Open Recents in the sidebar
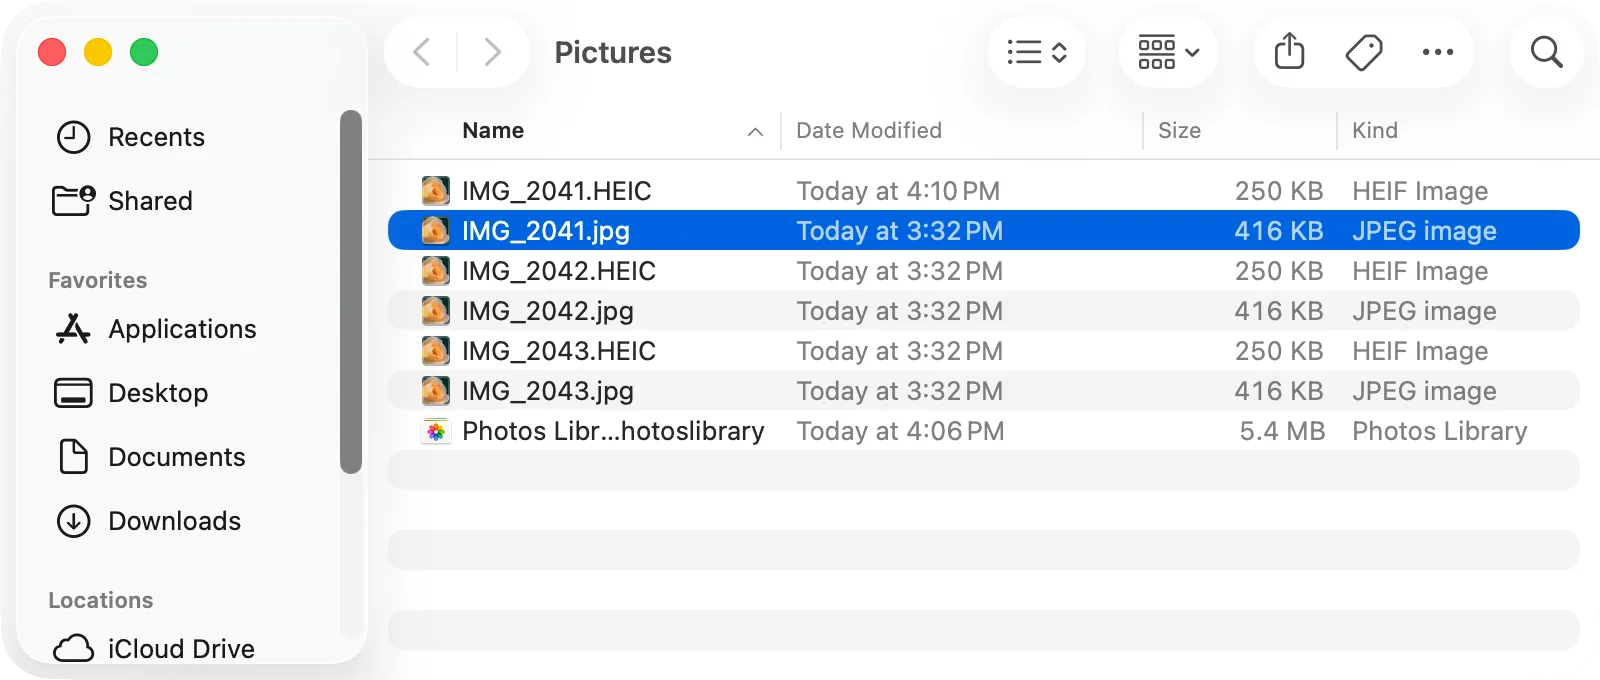This screenshot has width=1600, height=680. click(x=156, y=137)
